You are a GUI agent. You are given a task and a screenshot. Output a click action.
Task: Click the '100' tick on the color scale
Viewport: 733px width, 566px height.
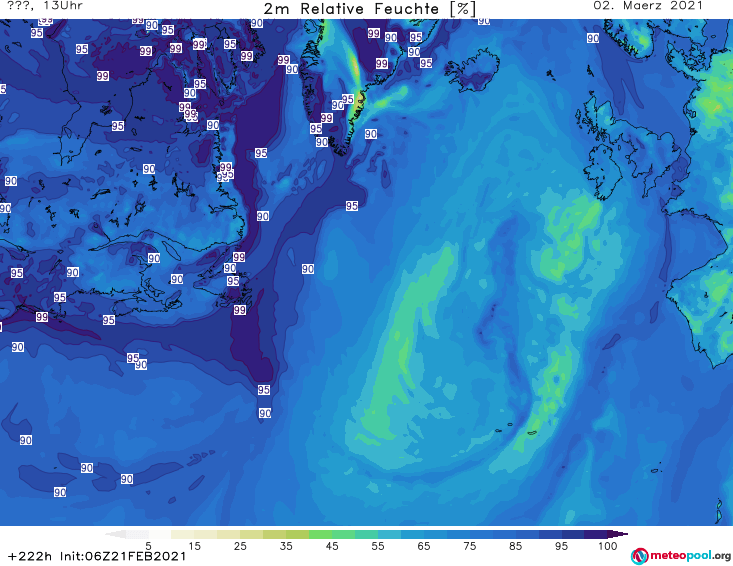(607, 545)
